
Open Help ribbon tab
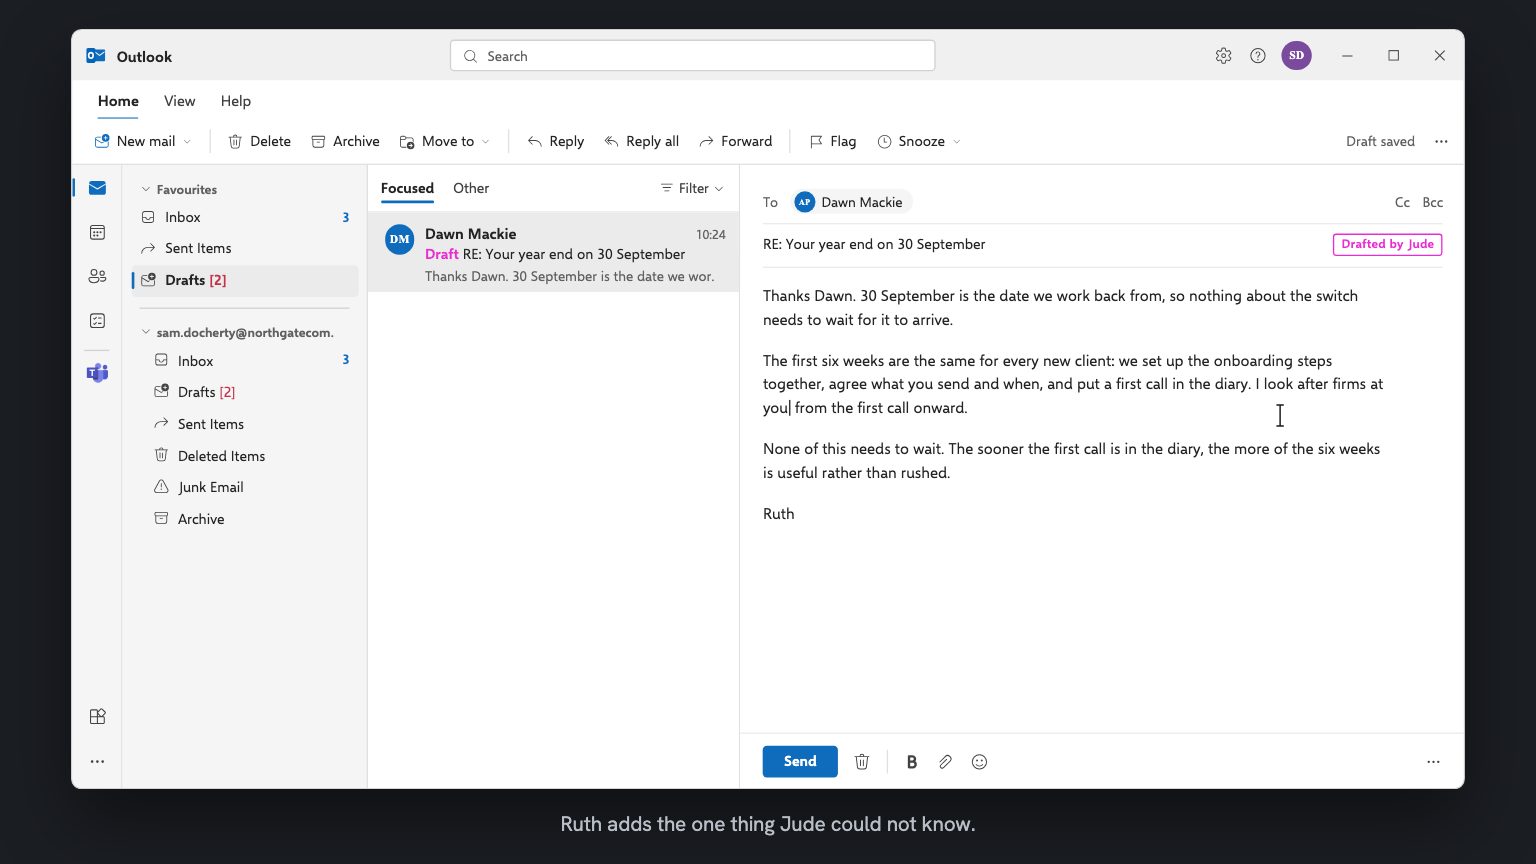236,101
